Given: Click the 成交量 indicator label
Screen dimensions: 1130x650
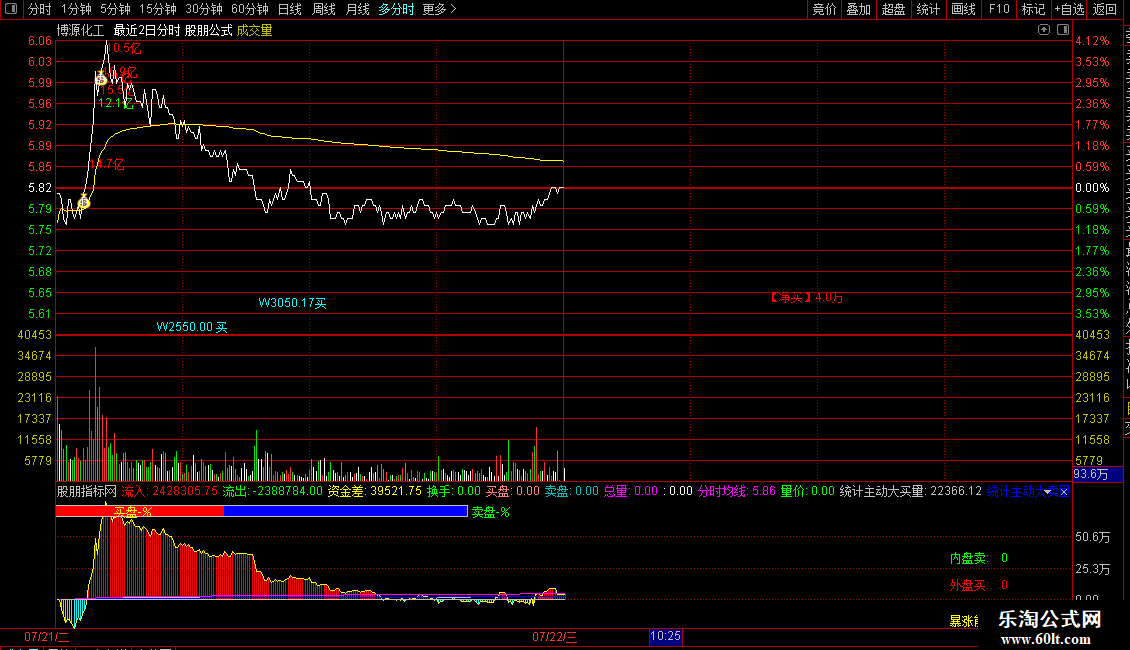Looking at the screenshot, I should click(254, 30).
